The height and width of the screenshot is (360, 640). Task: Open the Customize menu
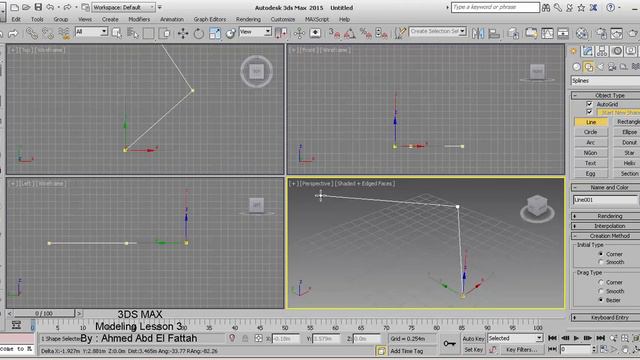(283, 19)
